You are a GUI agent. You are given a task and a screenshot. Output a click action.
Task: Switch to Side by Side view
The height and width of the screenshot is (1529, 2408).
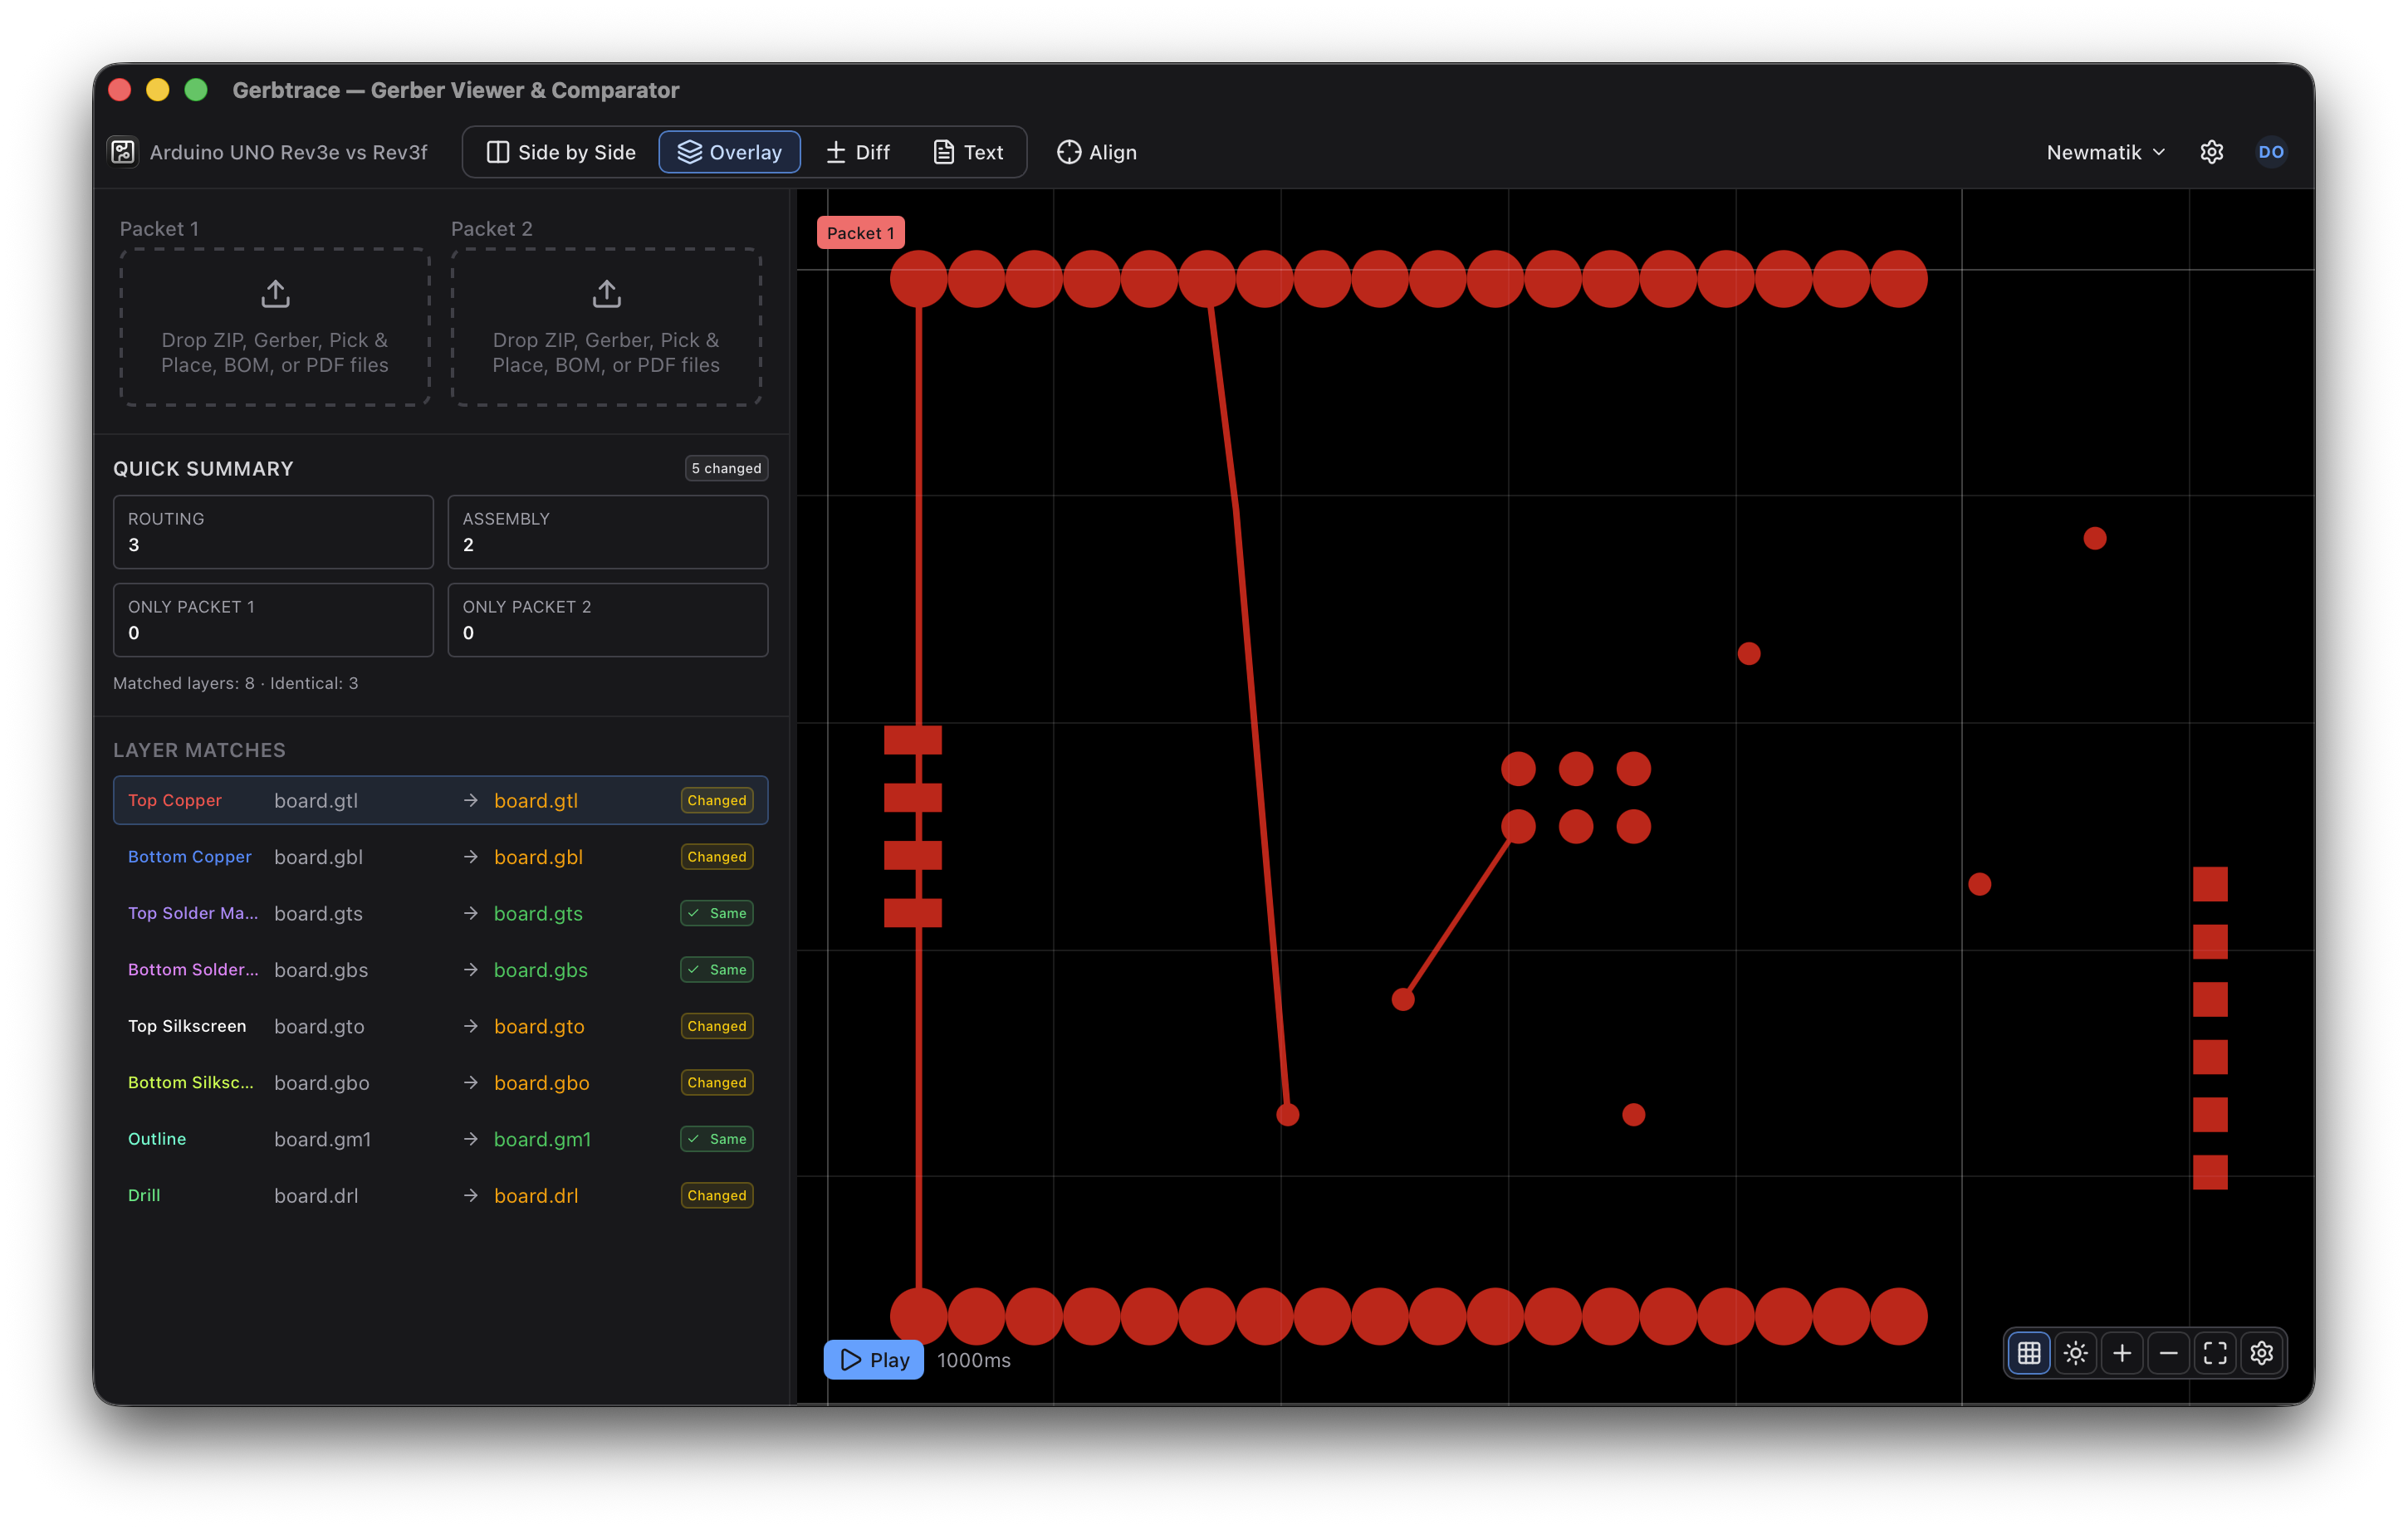coord(561,152)
